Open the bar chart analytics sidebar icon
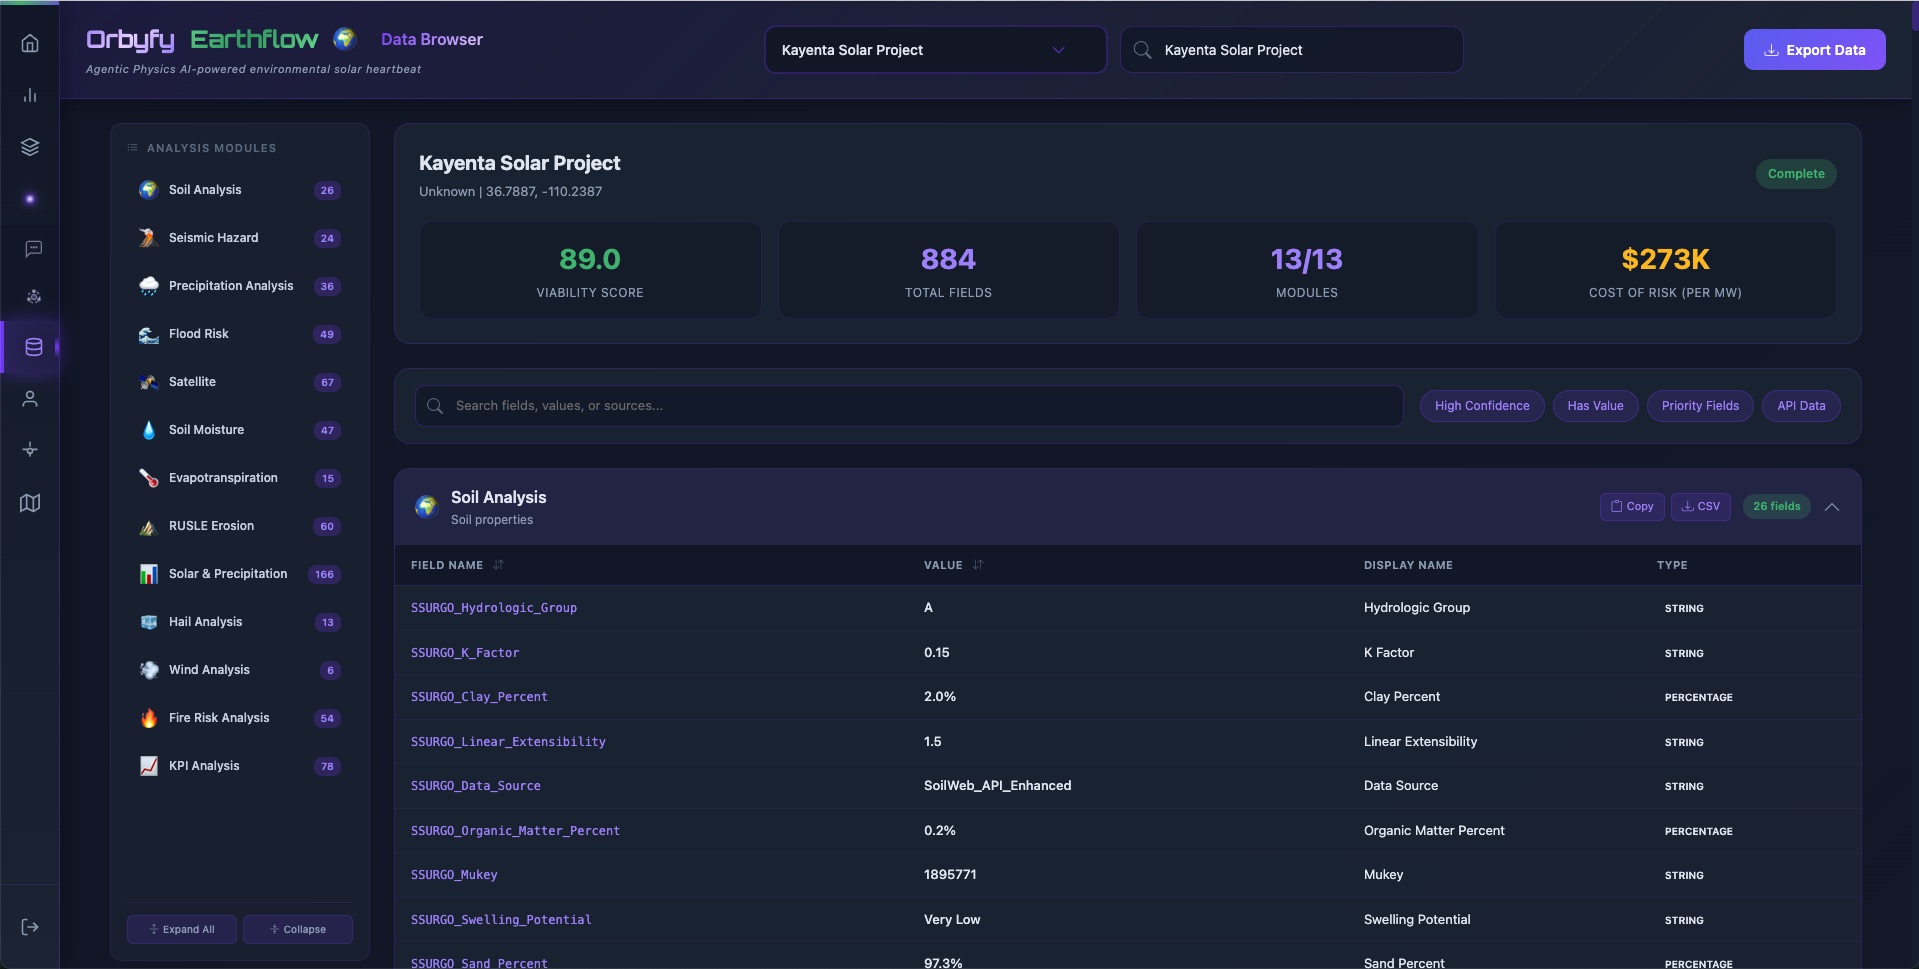Image resolution: width=1919 pixels, height=969 pixels. pos(30,95)
